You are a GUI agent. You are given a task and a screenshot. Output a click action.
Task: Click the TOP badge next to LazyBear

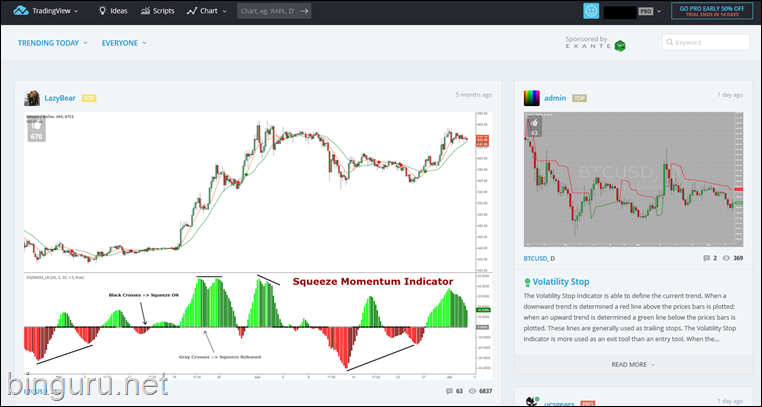click(89, 98)
